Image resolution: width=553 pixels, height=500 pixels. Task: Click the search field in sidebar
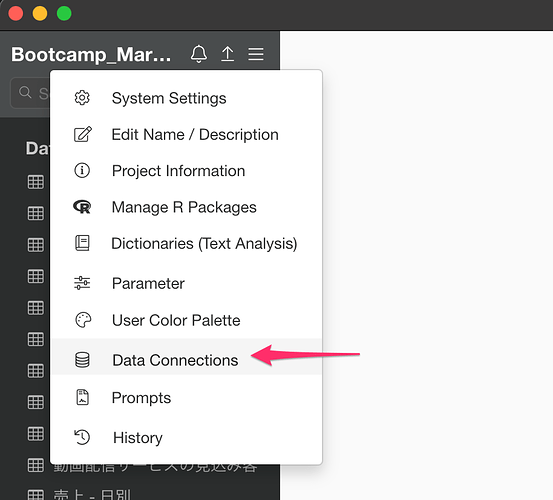click(x=30, y=93)
